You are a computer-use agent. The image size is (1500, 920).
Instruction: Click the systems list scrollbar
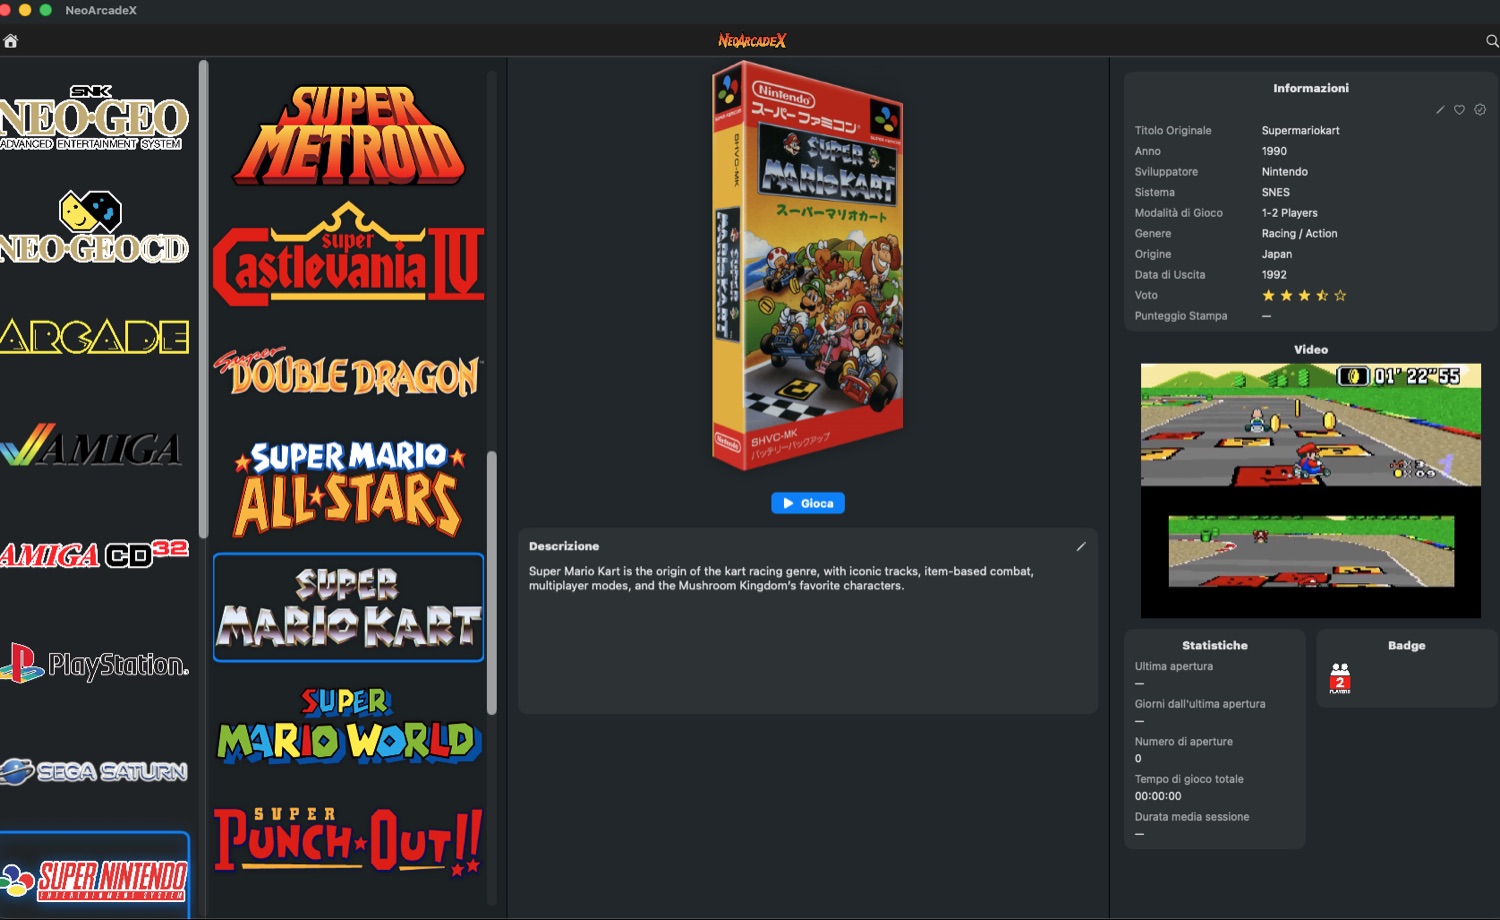click(x=204, y=299)
